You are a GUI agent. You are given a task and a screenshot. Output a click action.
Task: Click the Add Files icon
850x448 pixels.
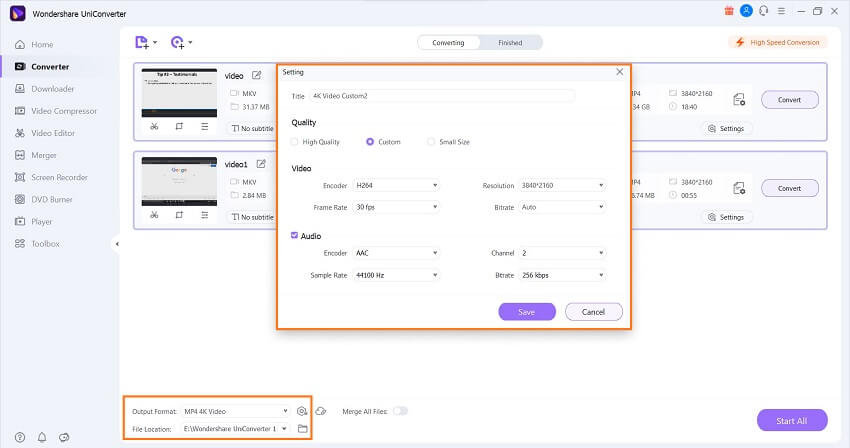coord(141,42)
